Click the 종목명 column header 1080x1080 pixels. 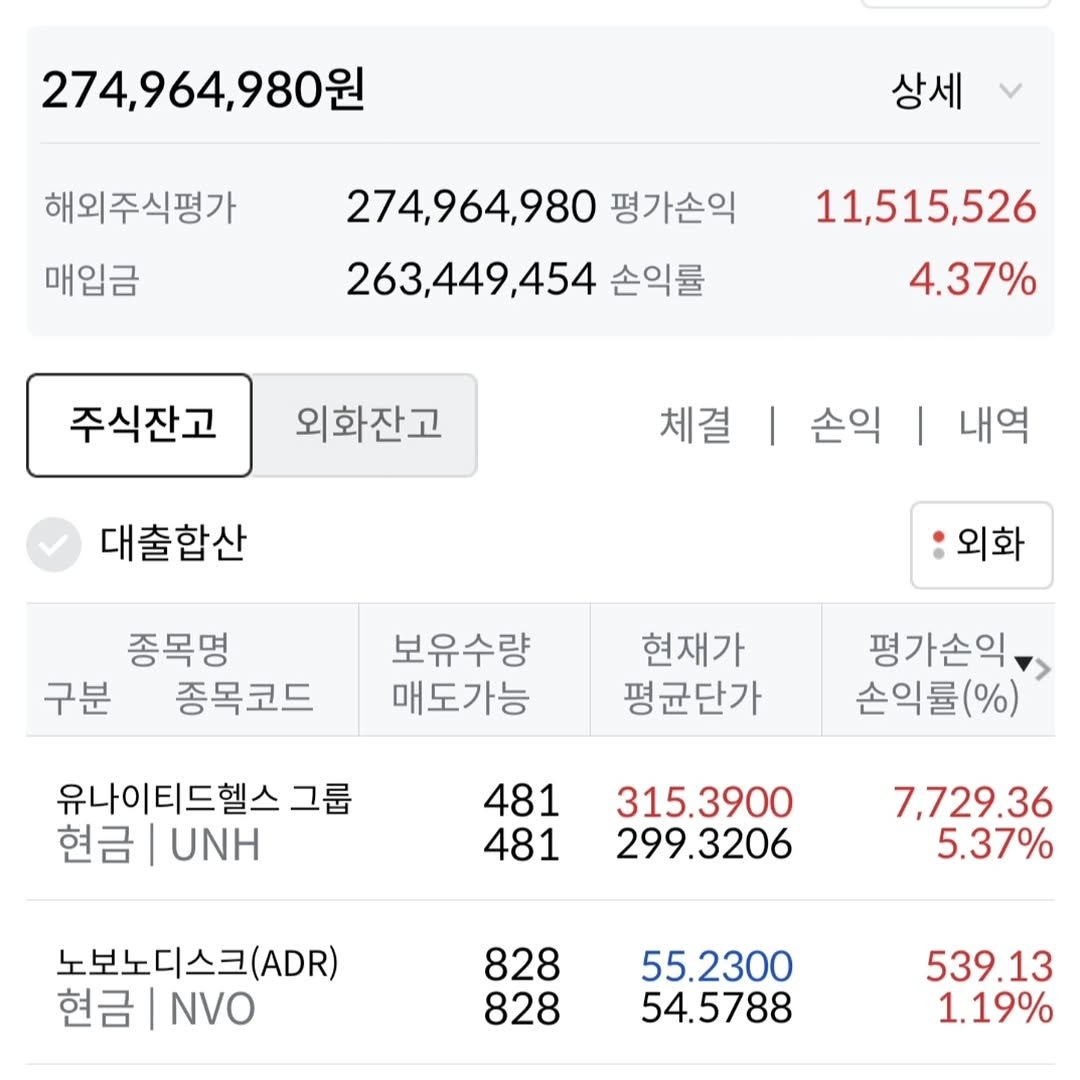click(178, 651)
